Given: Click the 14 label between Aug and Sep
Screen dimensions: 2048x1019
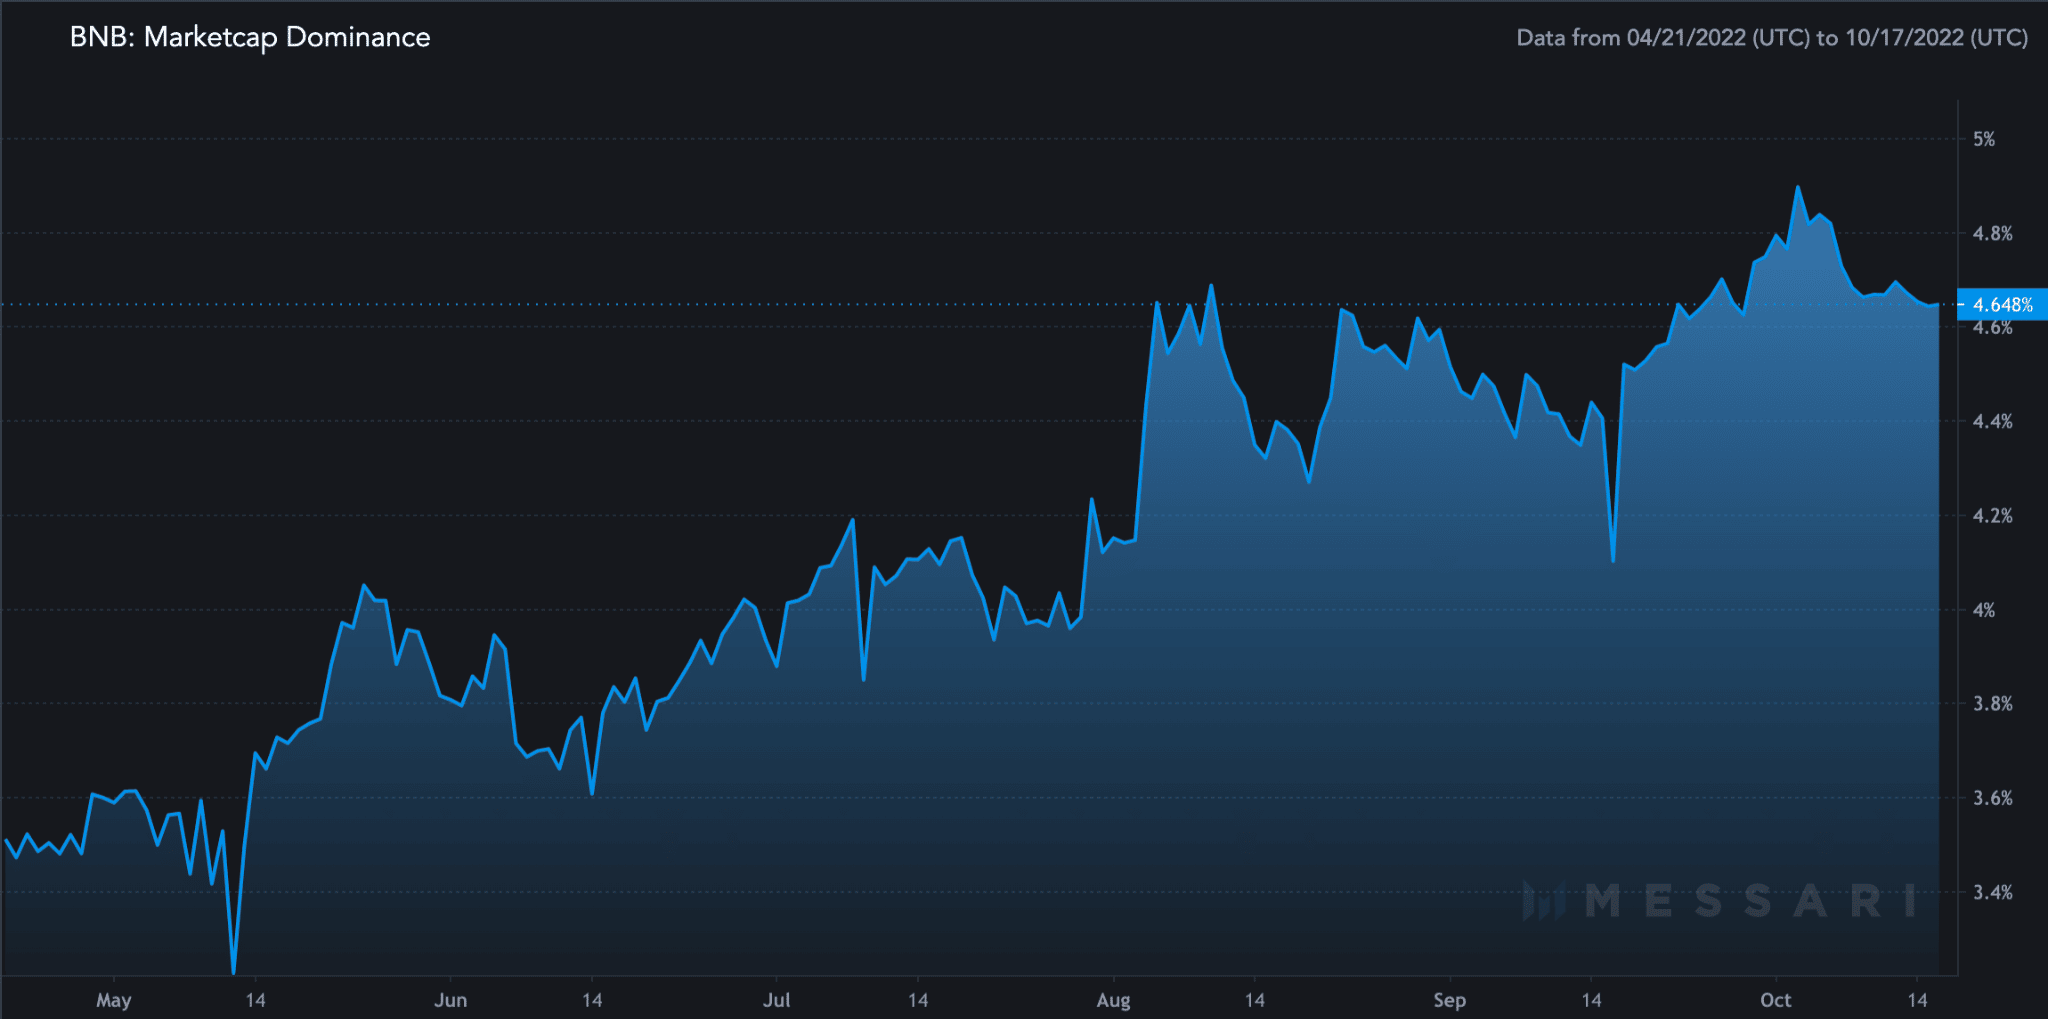Looking at the screenshot, I should 1255,1000.
